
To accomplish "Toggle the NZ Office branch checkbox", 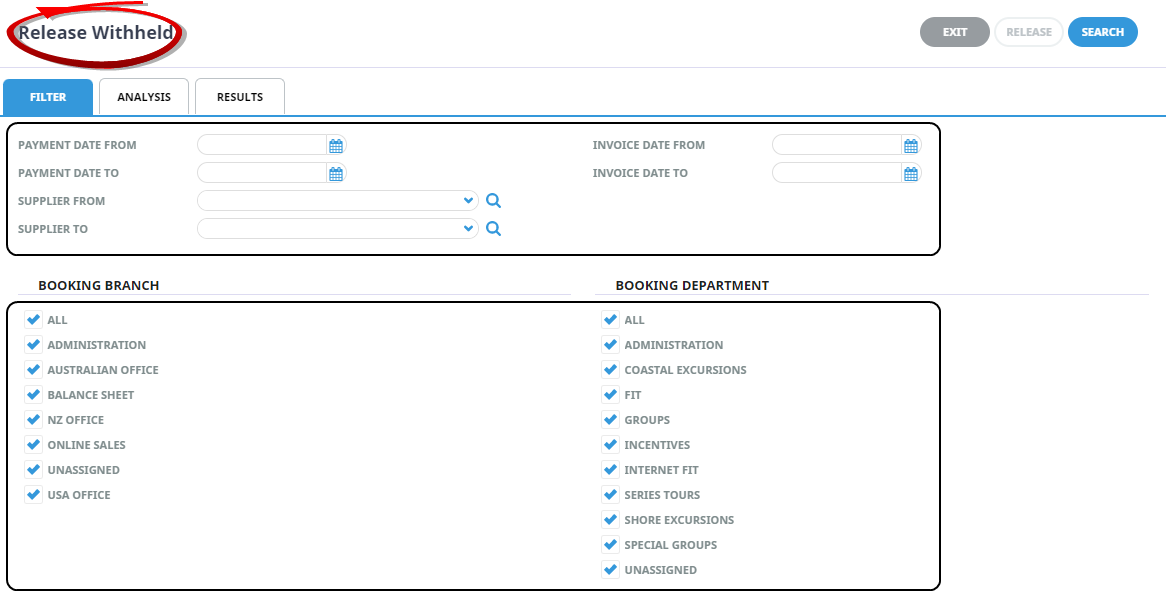I will click(34, 420).
